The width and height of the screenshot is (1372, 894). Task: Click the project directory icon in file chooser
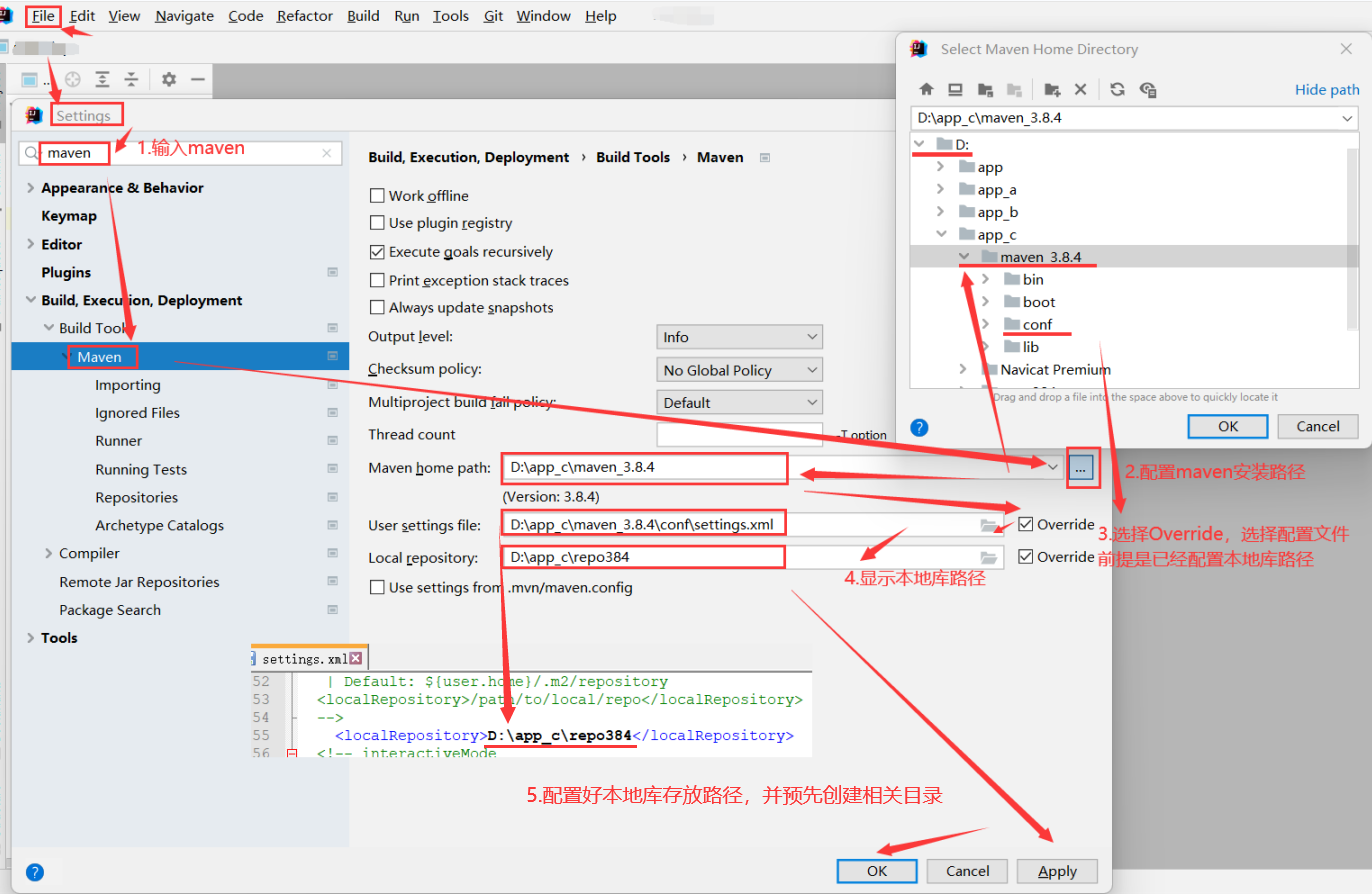tap(985, 89)
